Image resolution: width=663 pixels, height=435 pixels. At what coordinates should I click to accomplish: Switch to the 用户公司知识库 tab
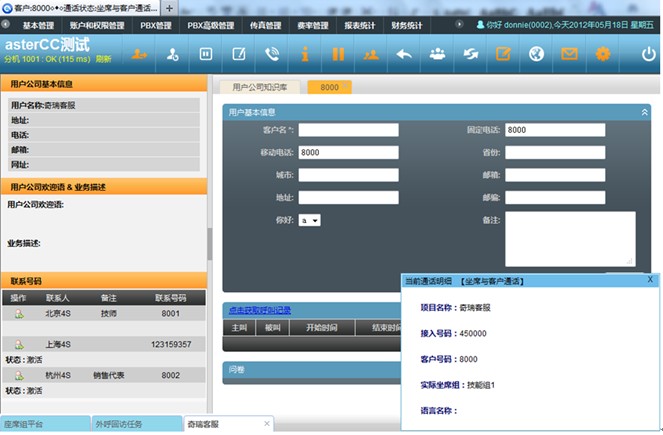click(259, 88)
